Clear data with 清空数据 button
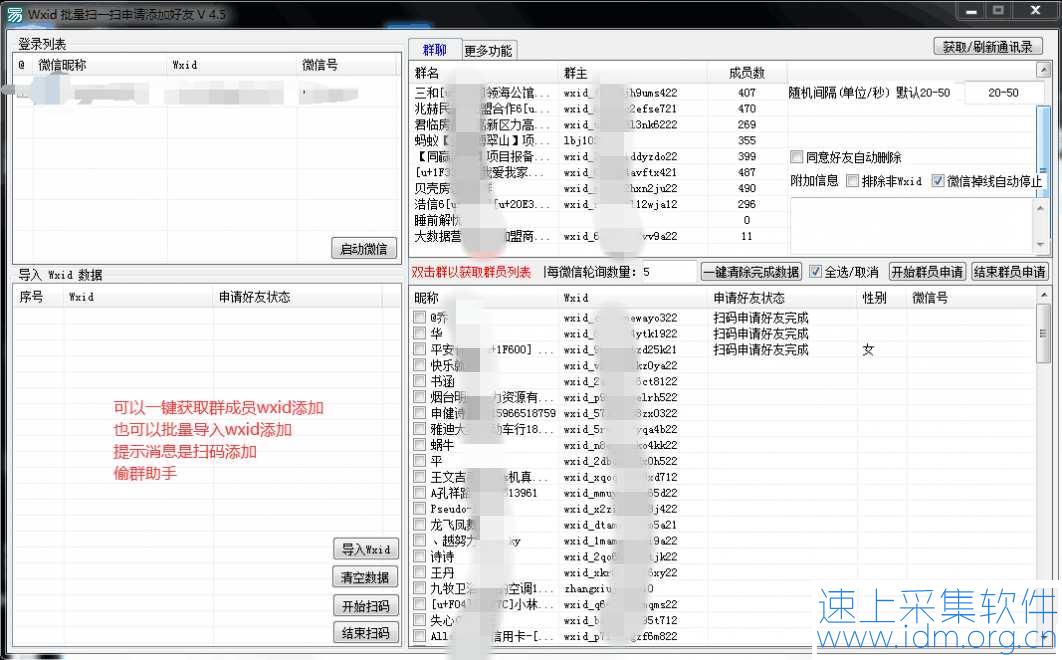This screenshot has height=660, width=1062. [x=366, y=577]
